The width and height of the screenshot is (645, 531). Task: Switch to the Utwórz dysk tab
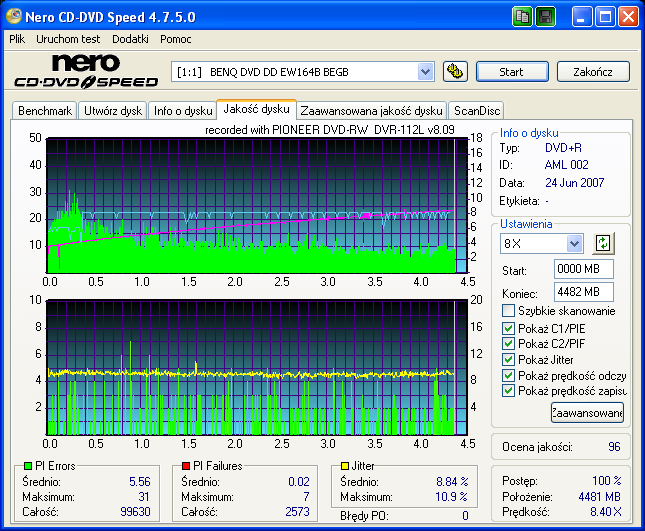tap(113, 111)
